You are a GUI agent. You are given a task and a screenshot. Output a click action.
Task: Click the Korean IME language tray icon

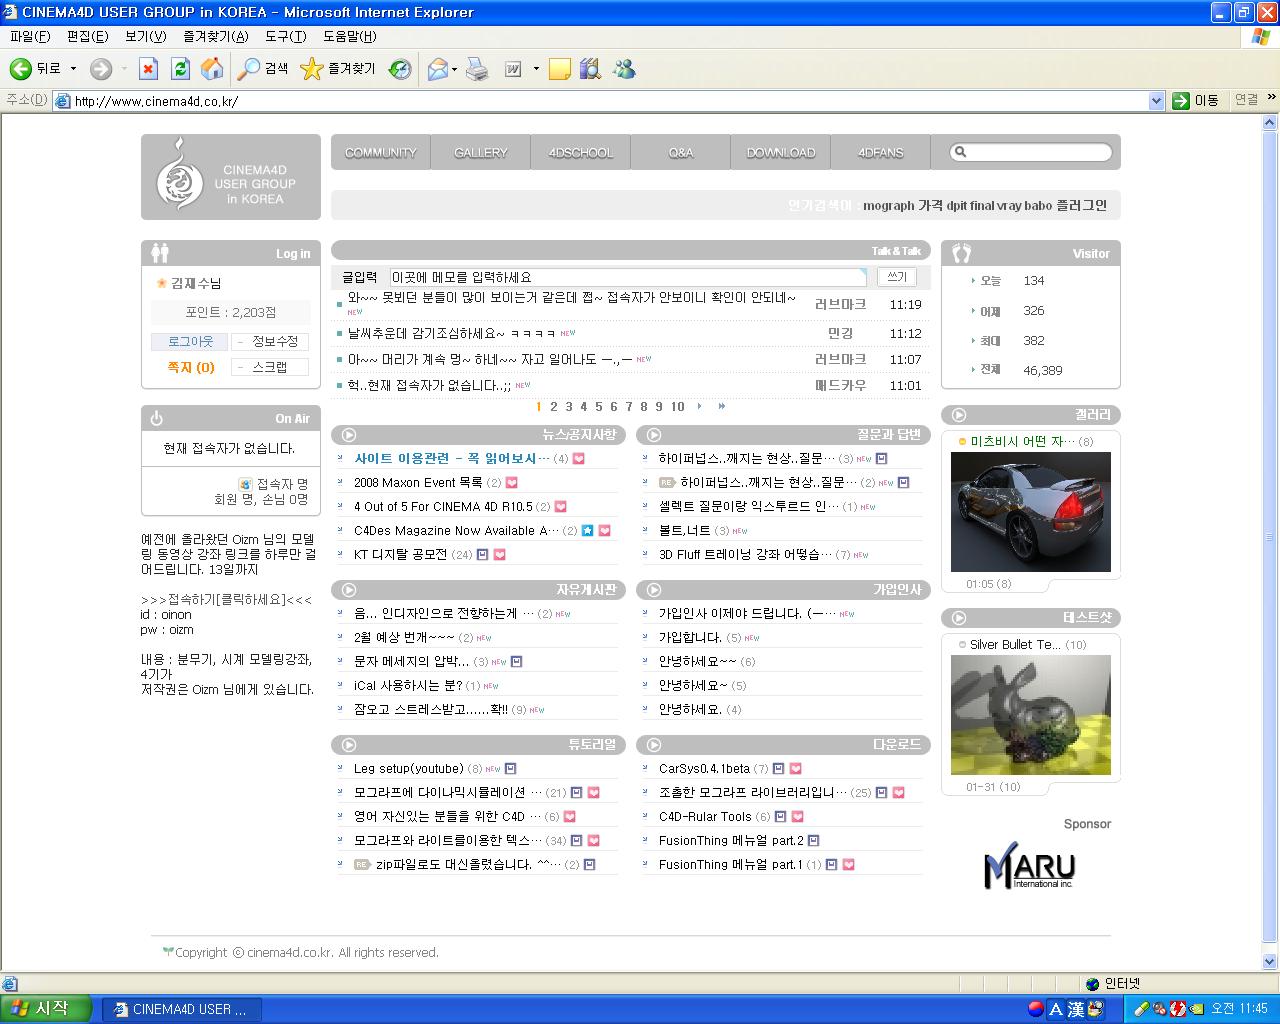[1036, 1009]
